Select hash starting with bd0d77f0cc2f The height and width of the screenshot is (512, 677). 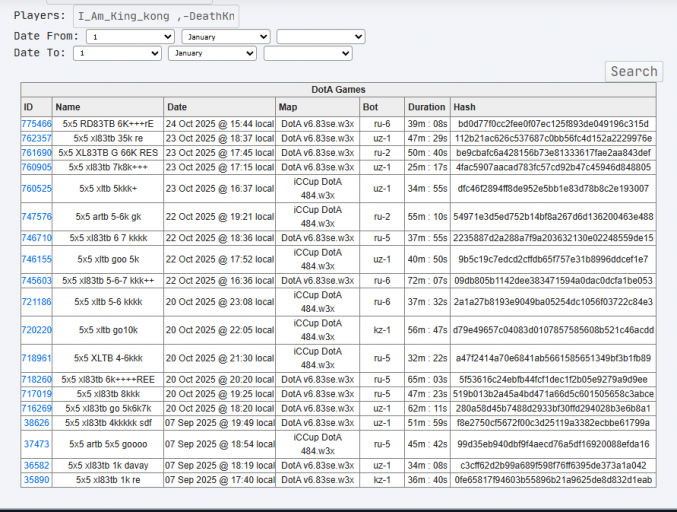click(553, 124)
